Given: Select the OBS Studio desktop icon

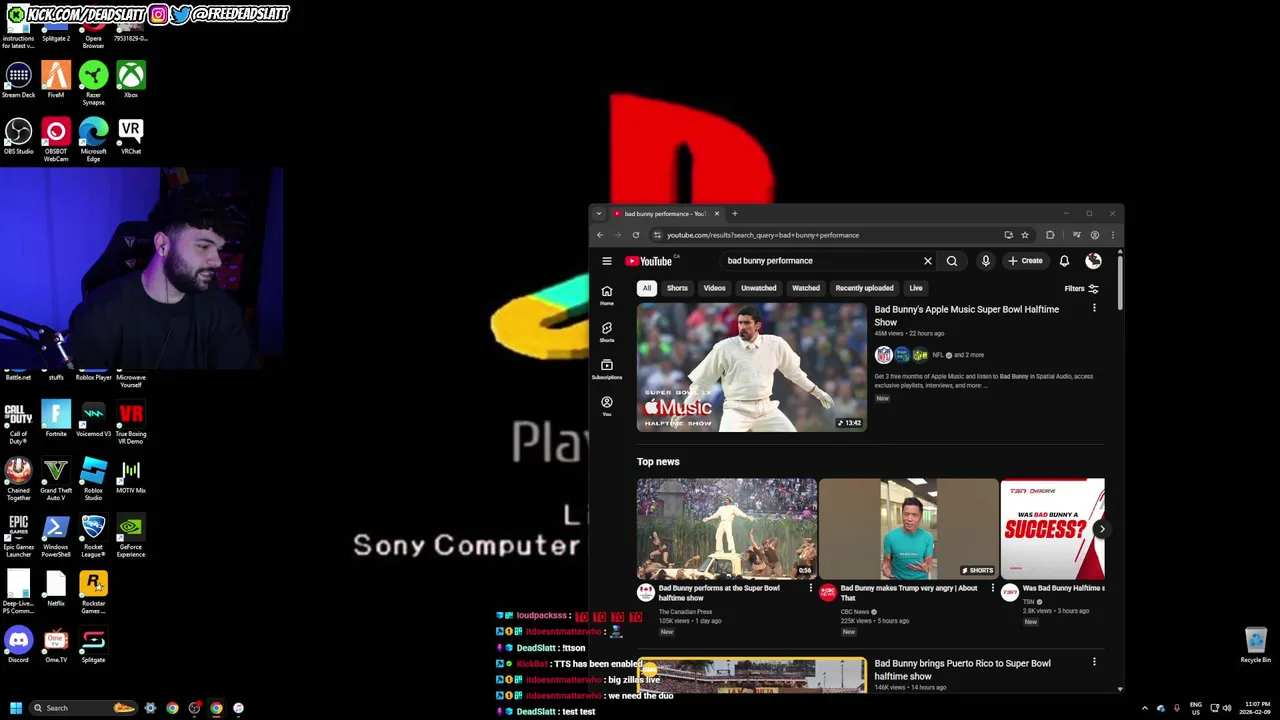Looking at the screenshot, I should click(x=18, y=136).
